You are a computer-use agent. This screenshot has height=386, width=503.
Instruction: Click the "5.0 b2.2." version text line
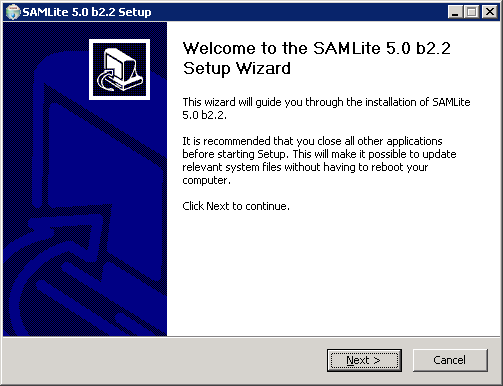204,115
